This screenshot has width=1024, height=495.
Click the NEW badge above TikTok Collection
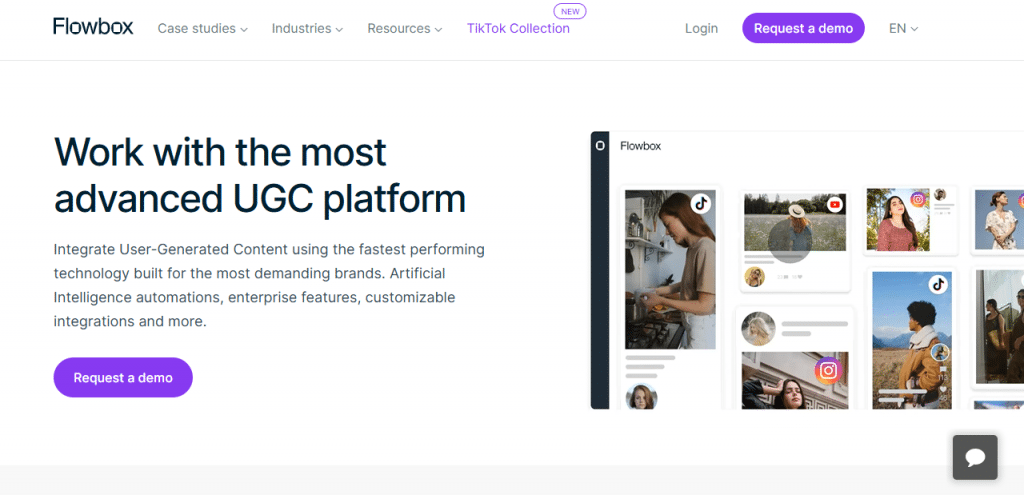point(570,11)
